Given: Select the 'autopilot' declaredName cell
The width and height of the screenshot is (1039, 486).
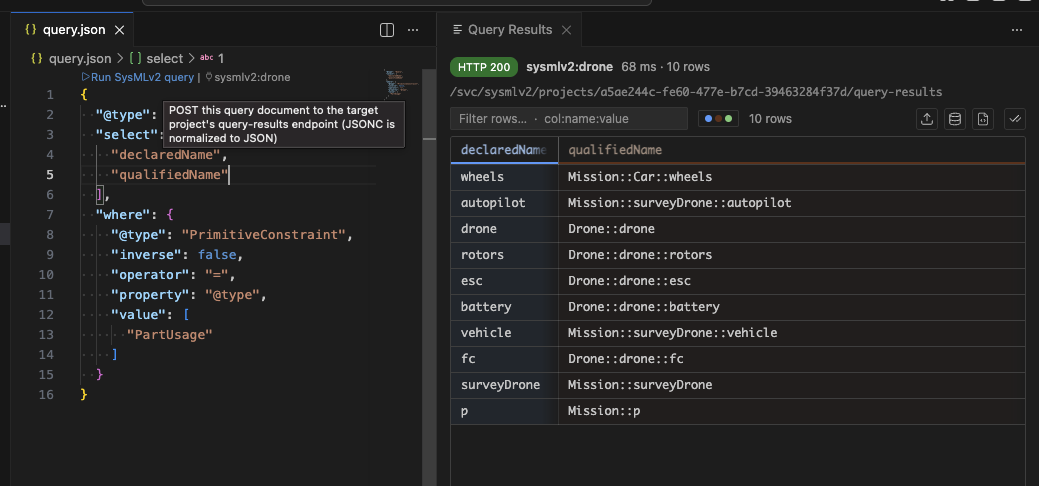Looking at the screenshot, I should pos(504,203).
